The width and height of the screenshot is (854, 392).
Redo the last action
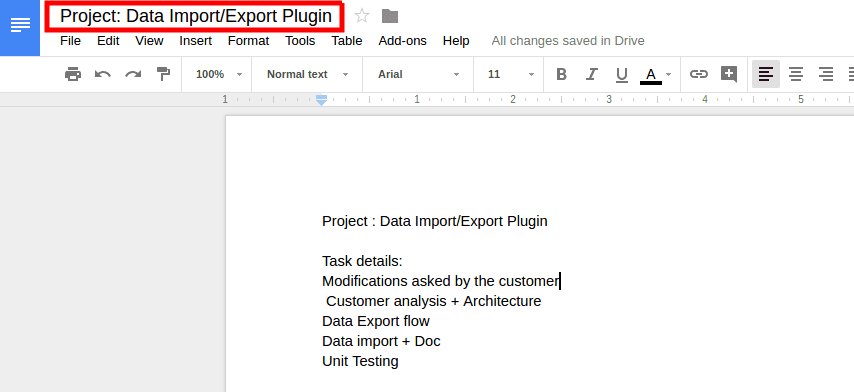coord(133,74)
